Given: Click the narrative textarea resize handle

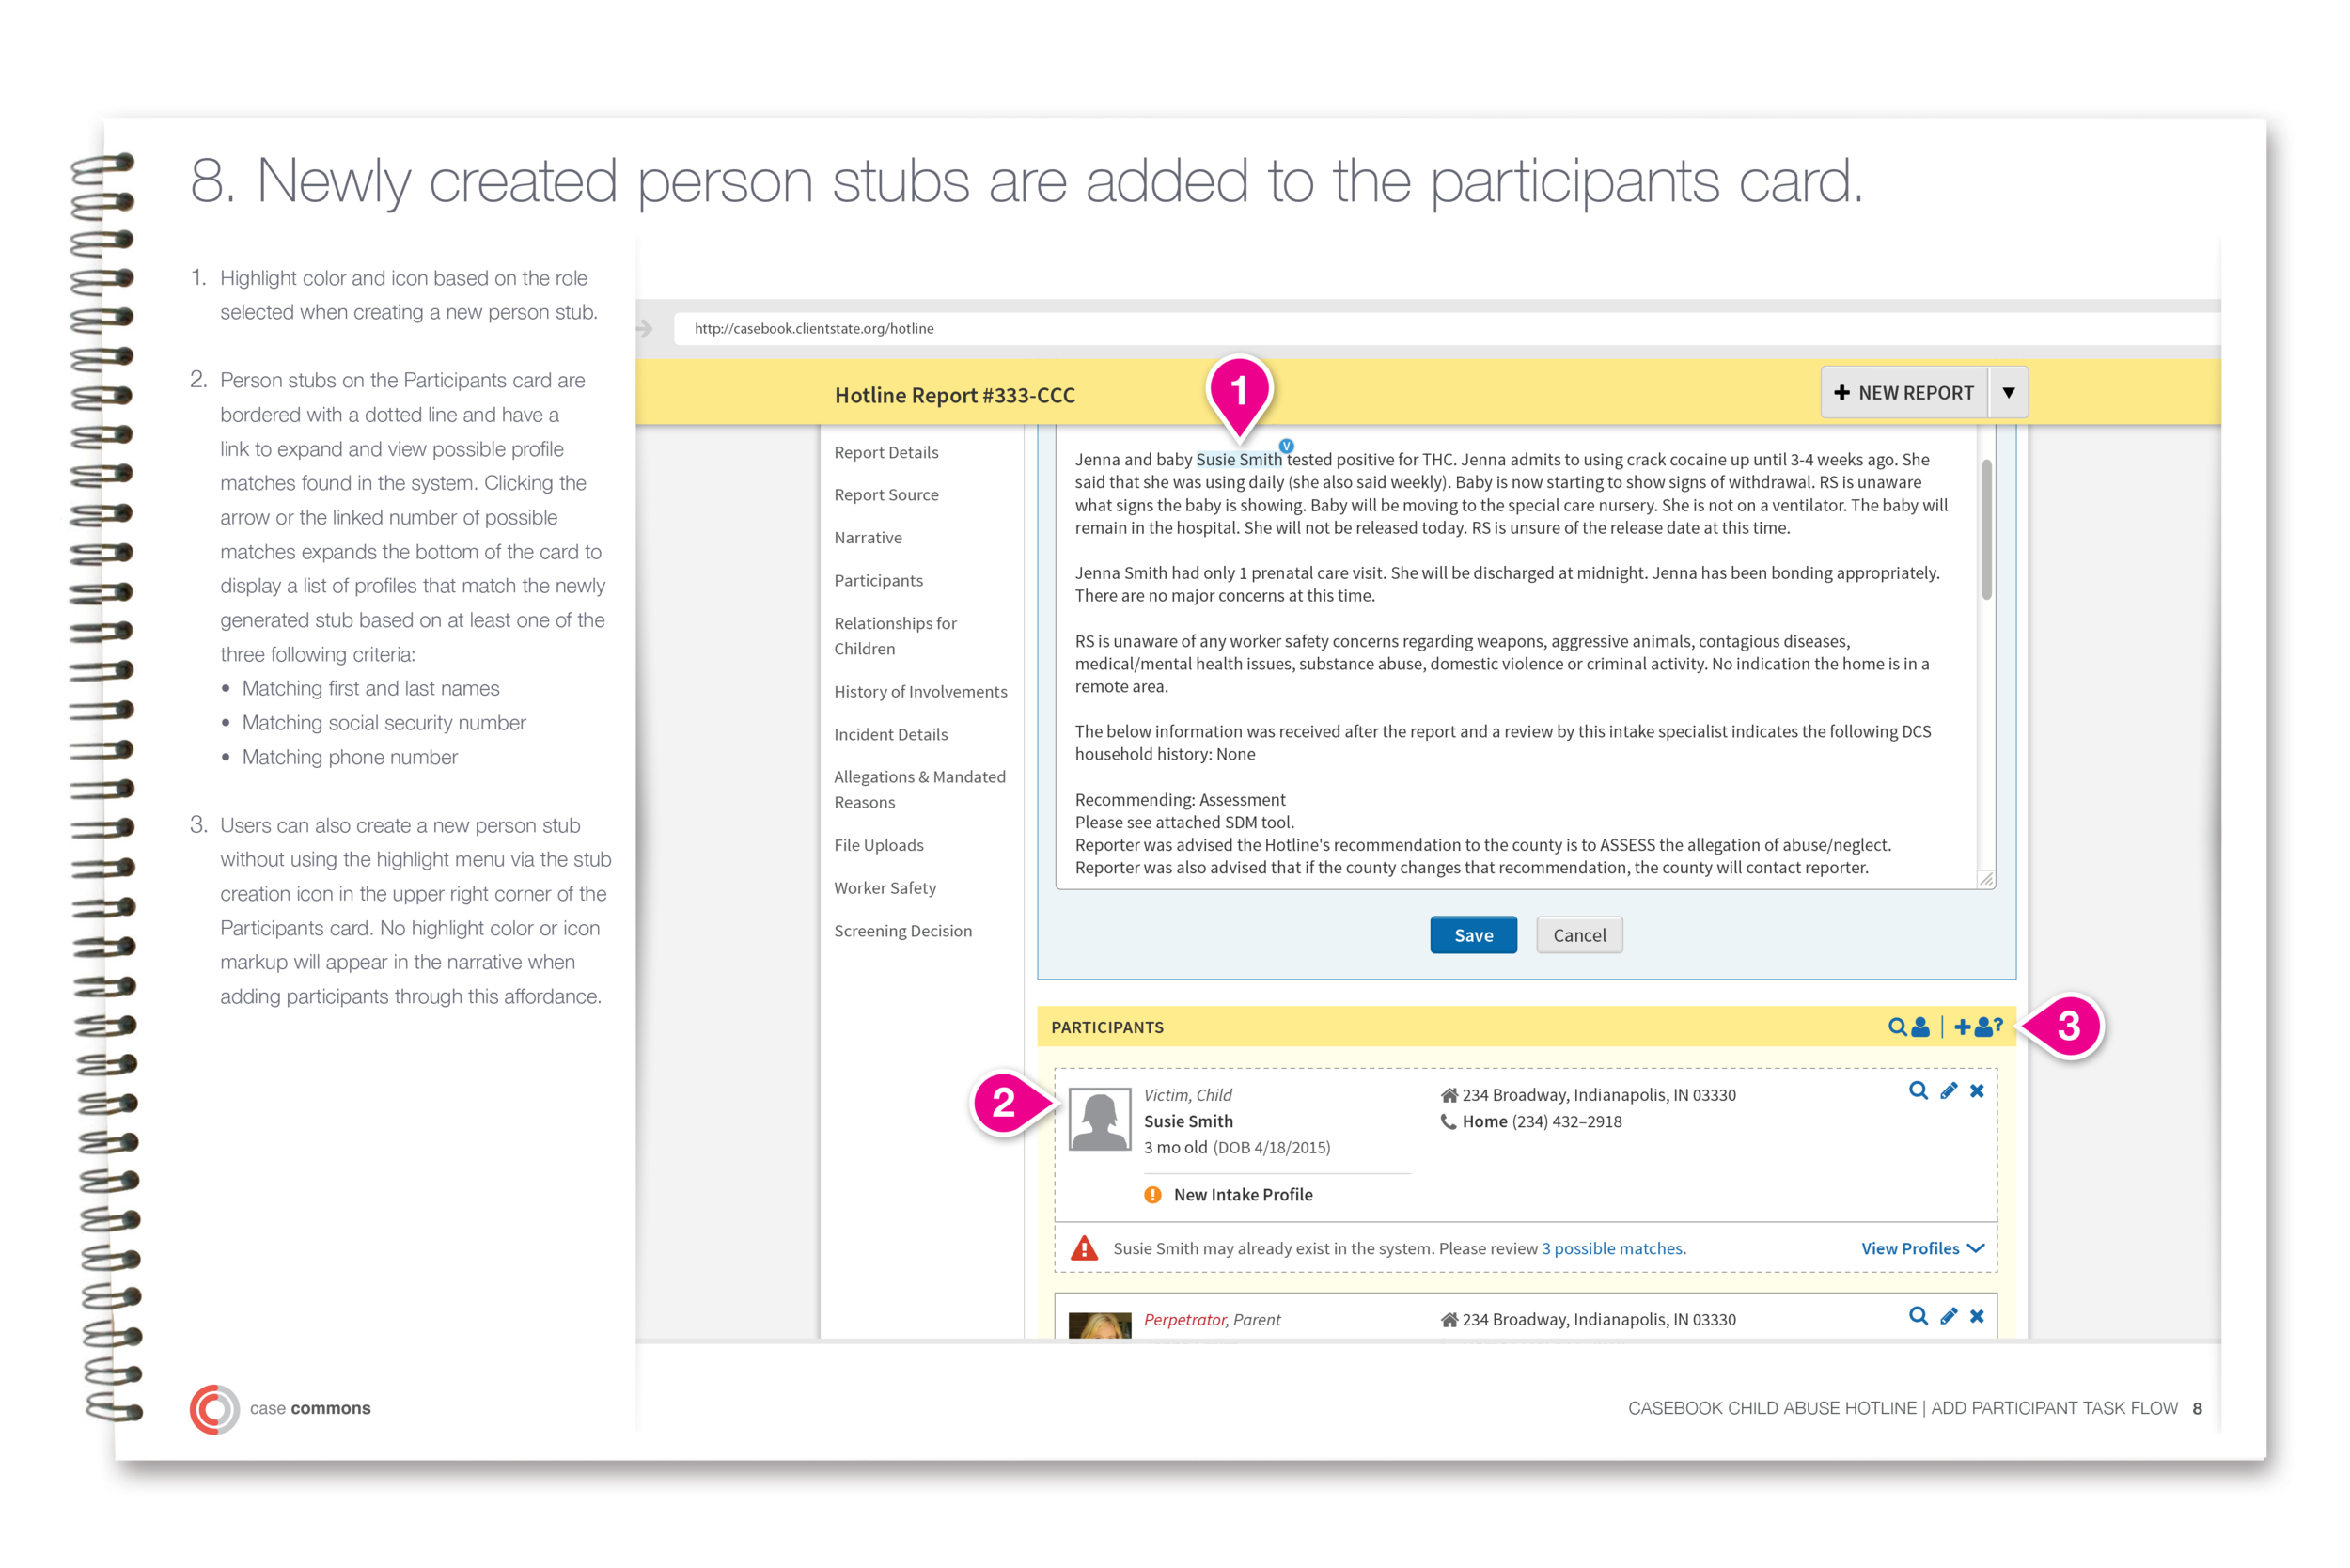Looking at the screenshot, I should (1985, 879).
